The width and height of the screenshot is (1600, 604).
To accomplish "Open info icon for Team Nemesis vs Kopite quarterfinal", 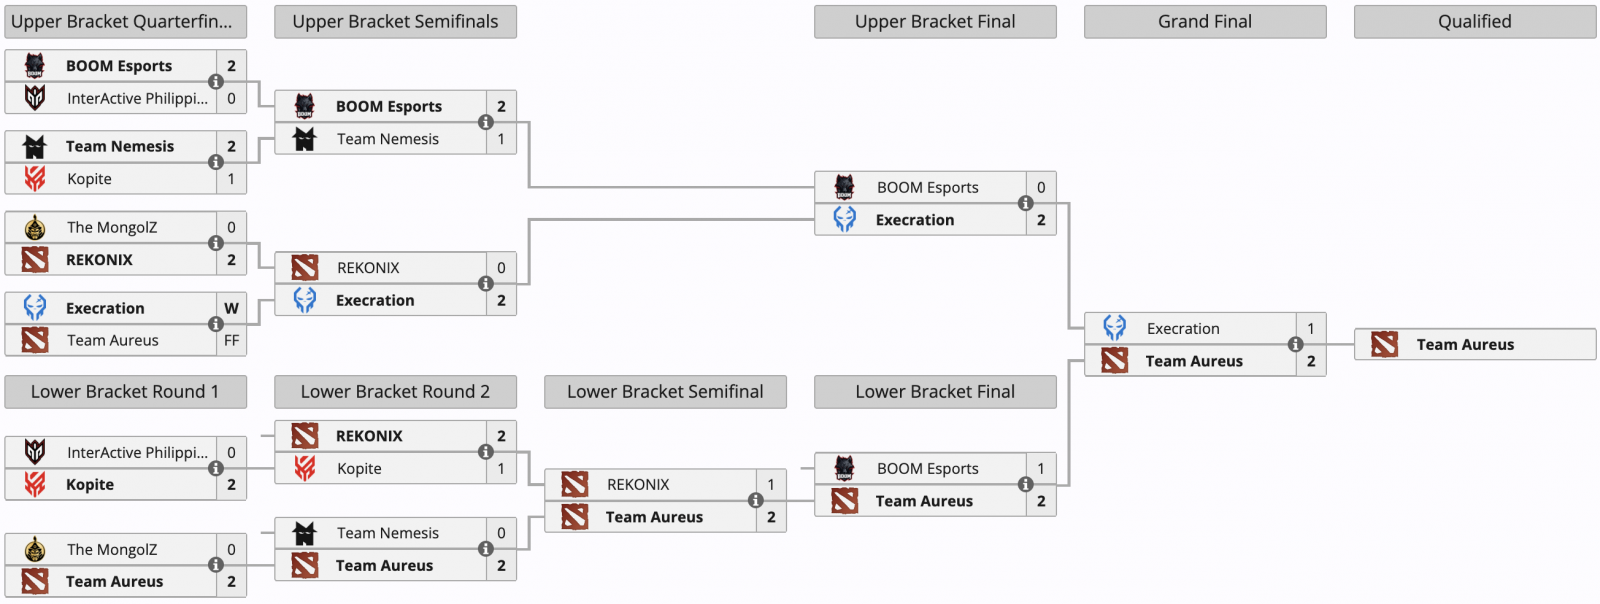I will click(216, 162).
